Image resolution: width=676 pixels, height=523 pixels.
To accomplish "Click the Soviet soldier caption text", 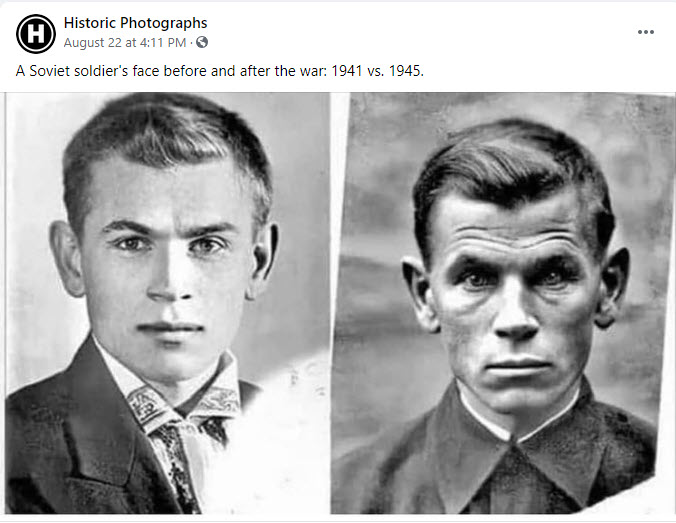I will (220, 71).
